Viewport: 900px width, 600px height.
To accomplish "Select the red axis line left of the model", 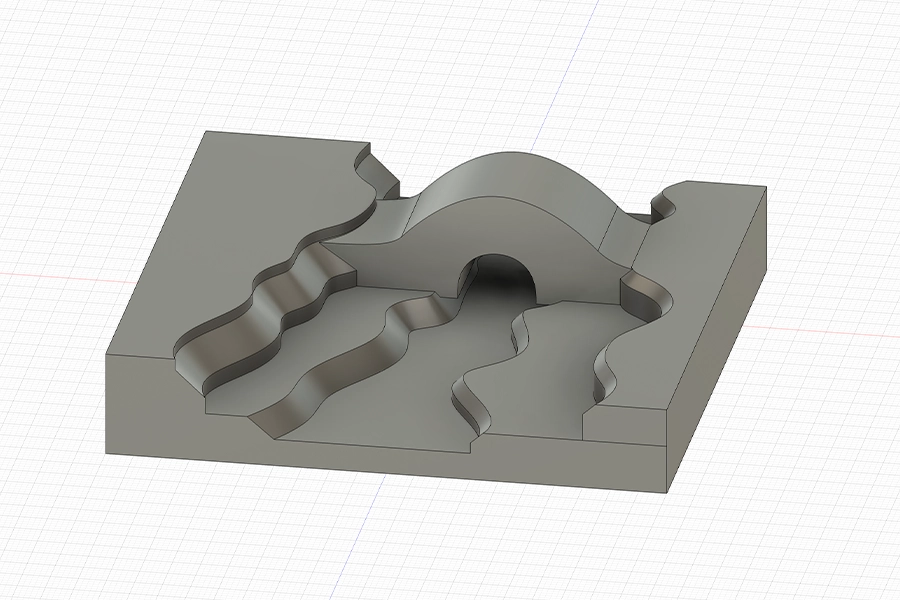I will click(x=50, y=277).
